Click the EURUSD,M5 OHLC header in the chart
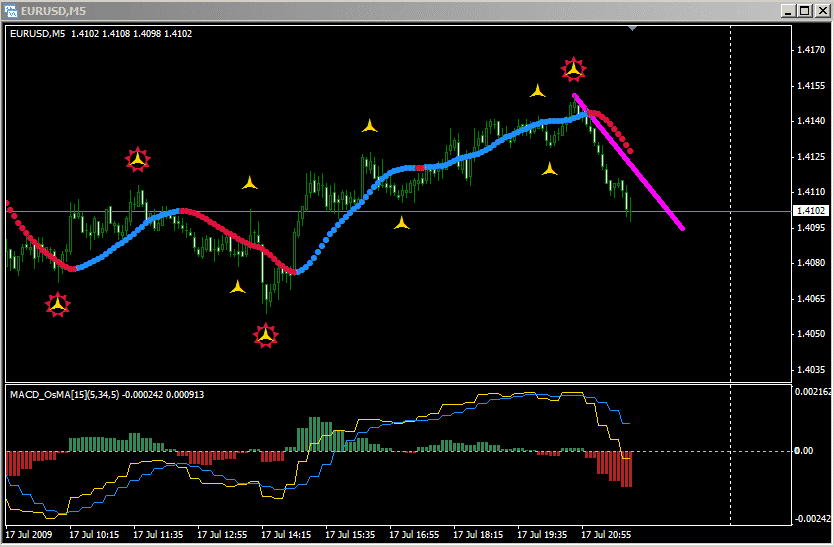The width and height of the screenshot is (834, 547). click(101, 34)
